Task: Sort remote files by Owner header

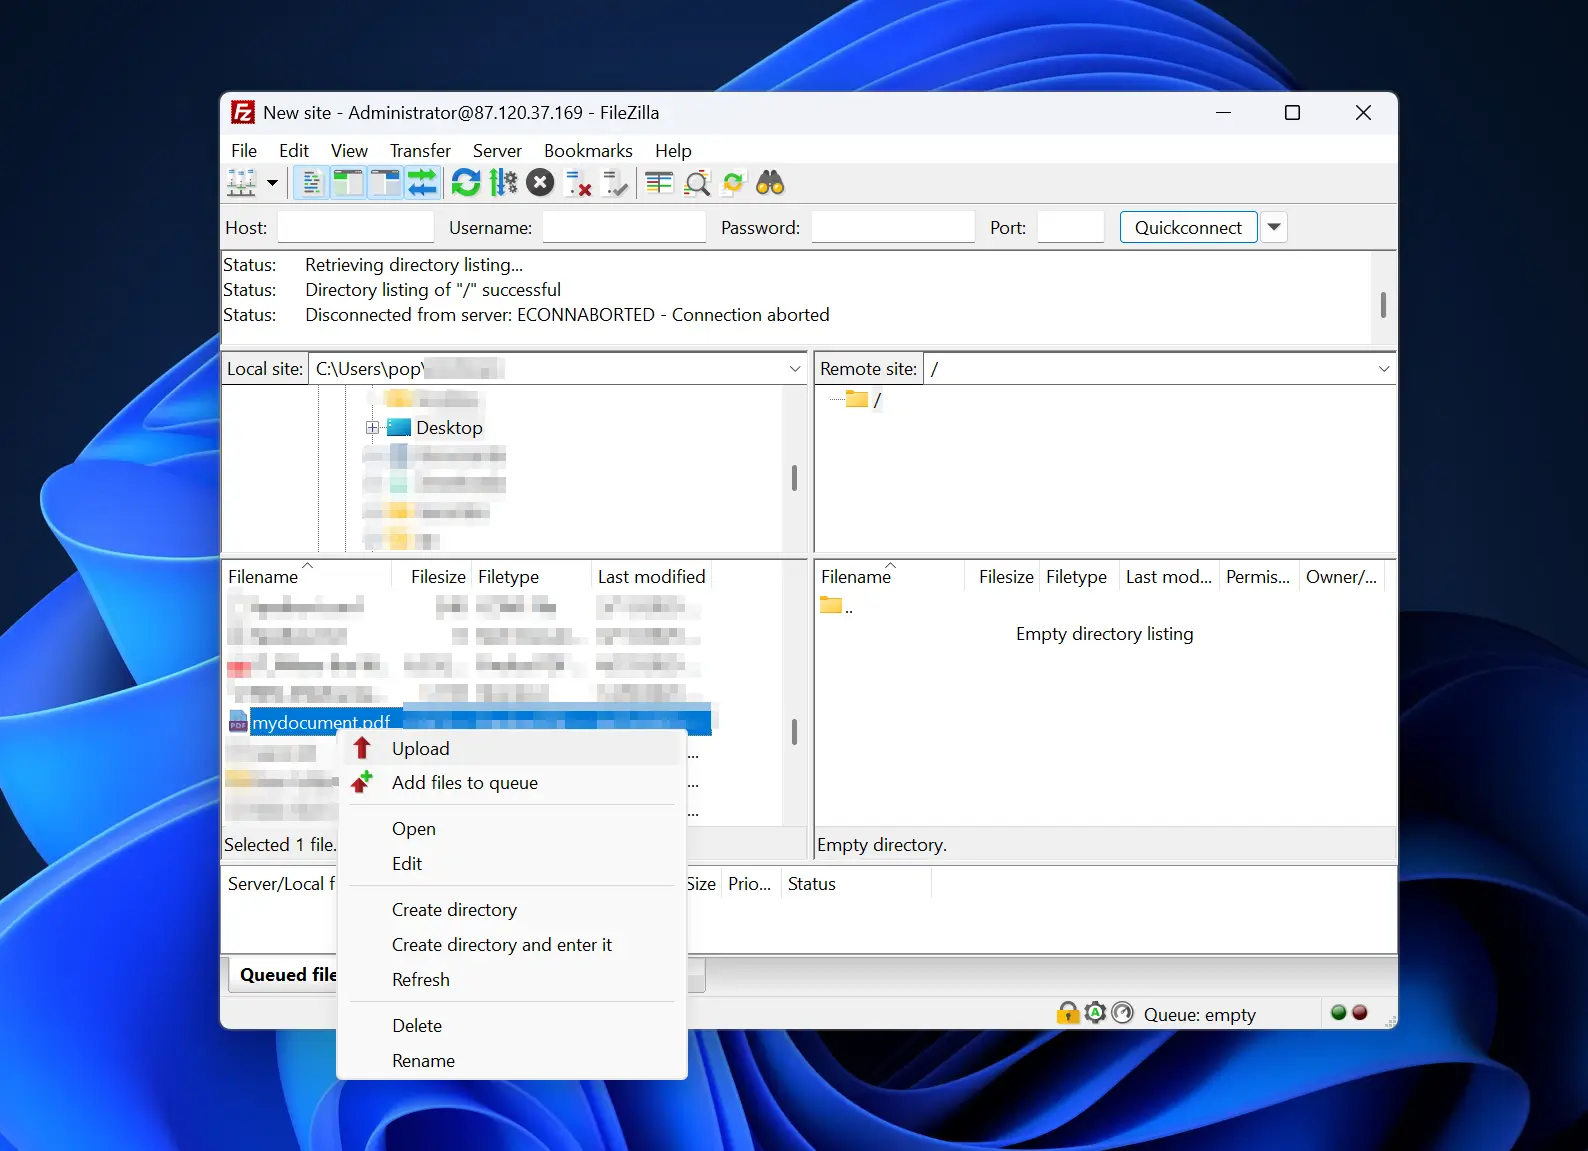Action: 1342,577
